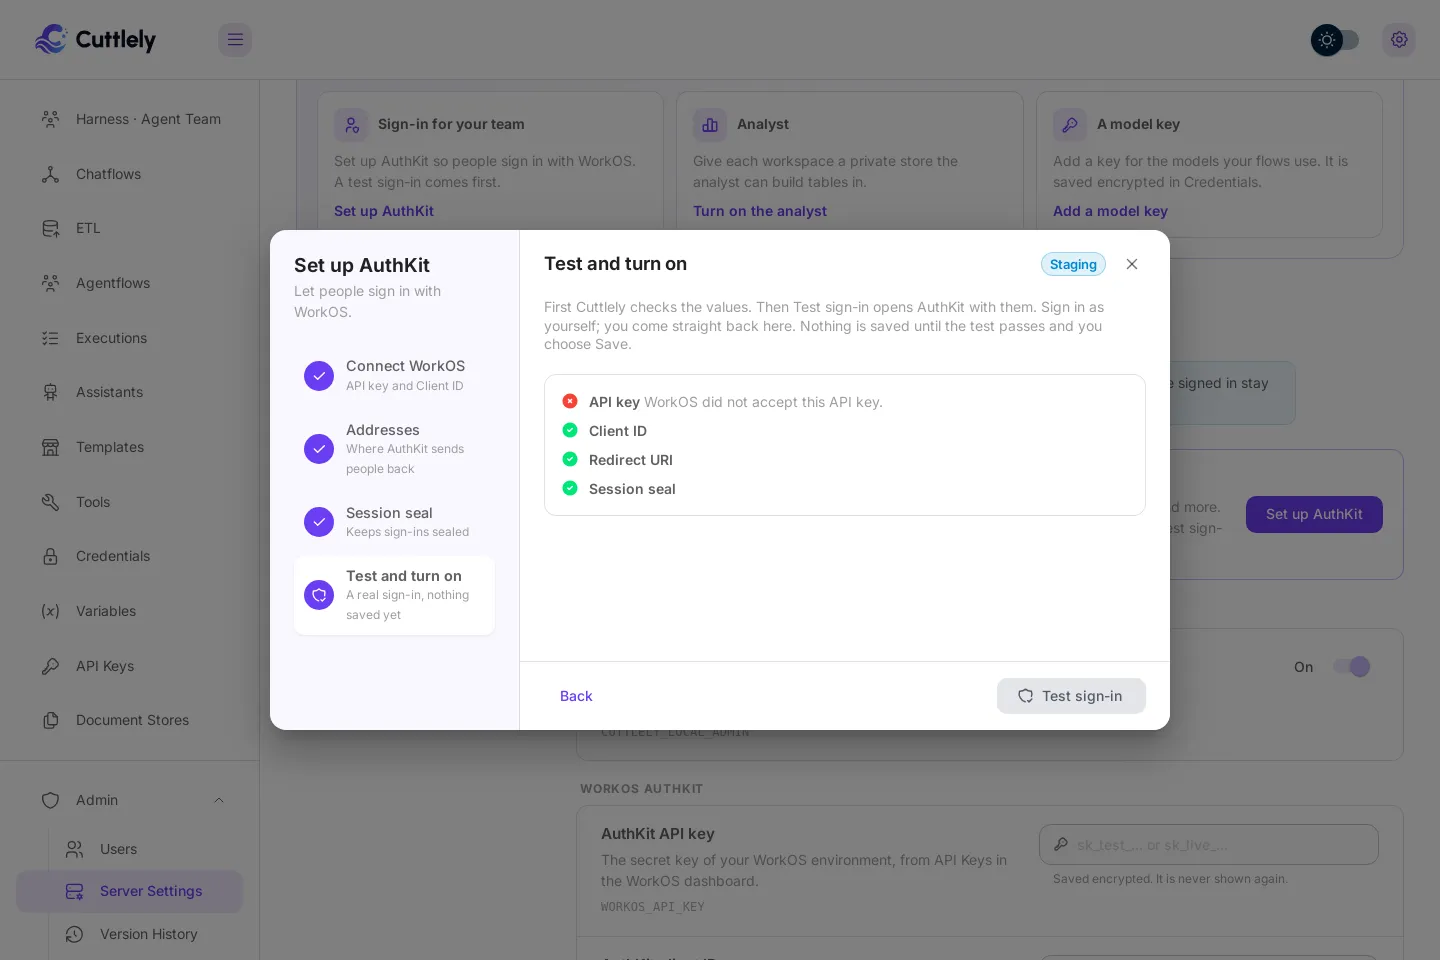The width and height of the screenshot is (1440, 960).
Task: Click the Analyst card chart icon
Action: pyautogui.click(x=710, y=125)
